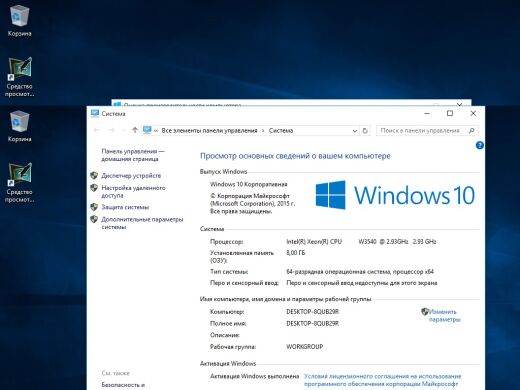520x390 pixels.
Task: Open the lower Корзина desktop icon
Action: click(x=19, y=126)
